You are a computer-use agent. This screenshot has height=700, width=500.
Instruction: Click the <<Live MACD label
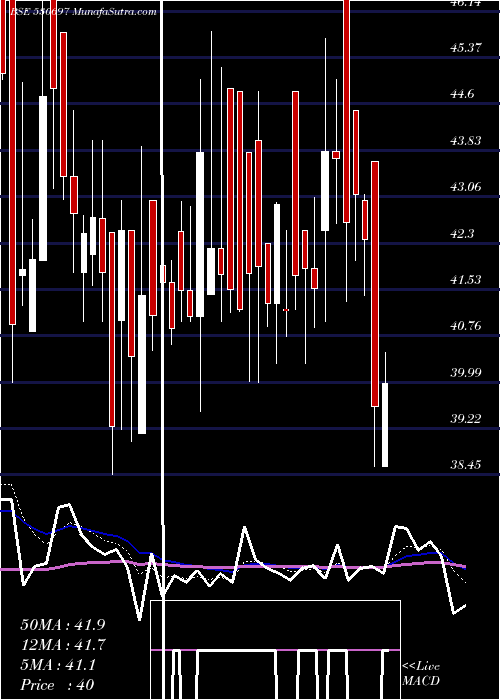[x=421, y=674]
